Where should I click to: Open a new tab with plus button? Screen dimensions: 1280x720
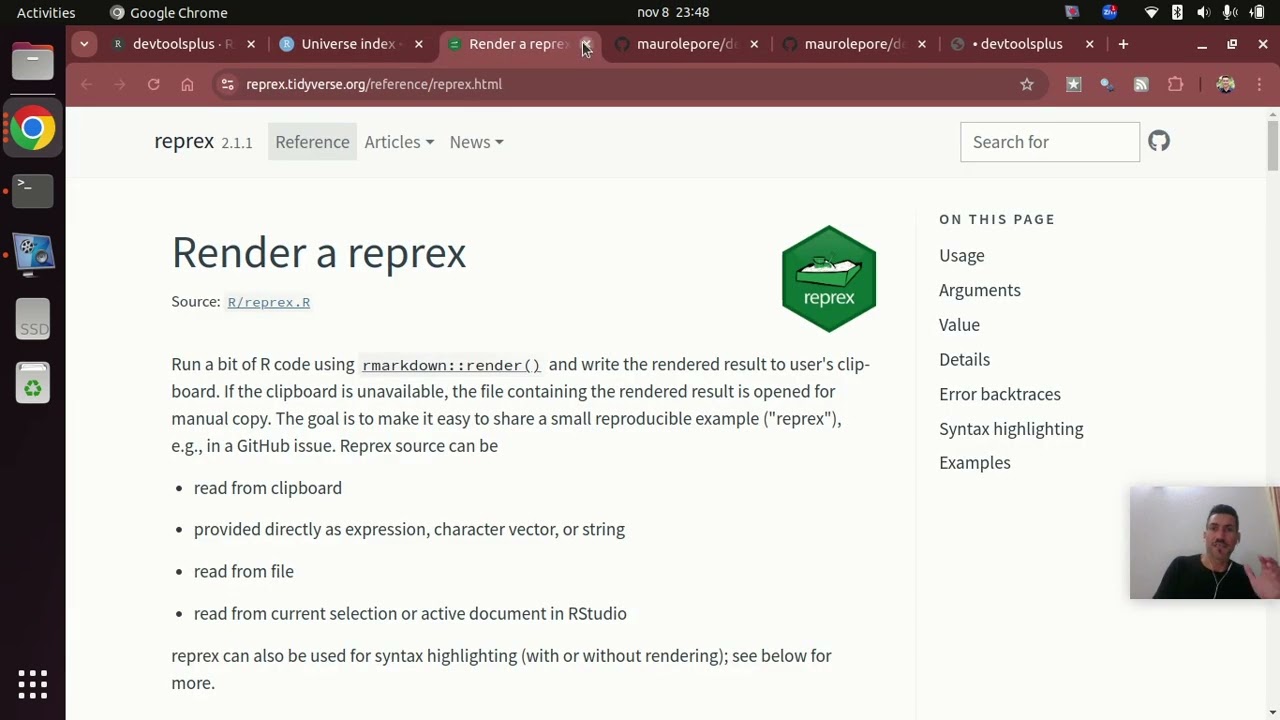tap(1123, 44)
